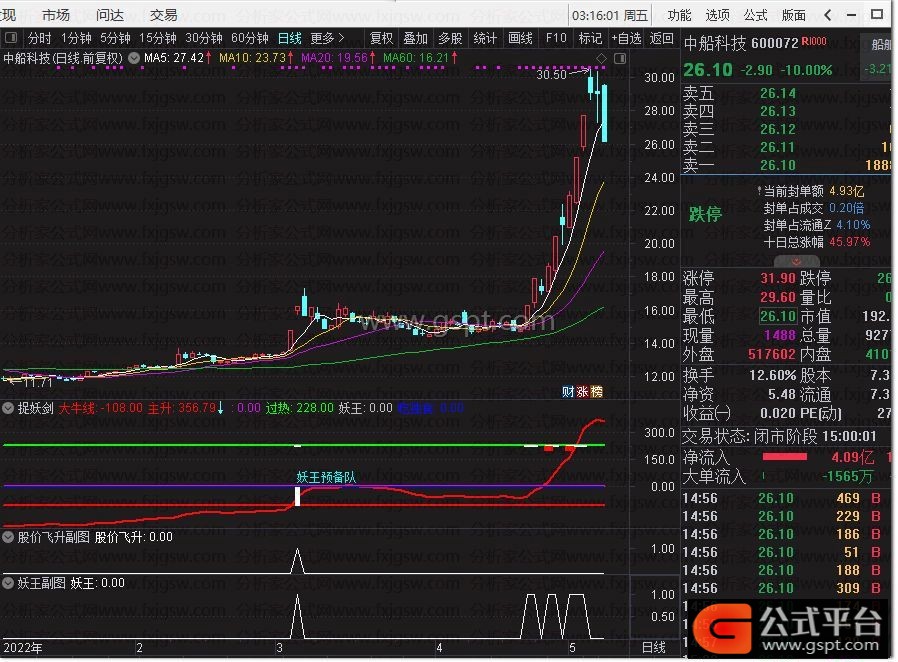898x662 pixels.
Task: Open the 功能 menu
Action: click(x=679, y=15)
